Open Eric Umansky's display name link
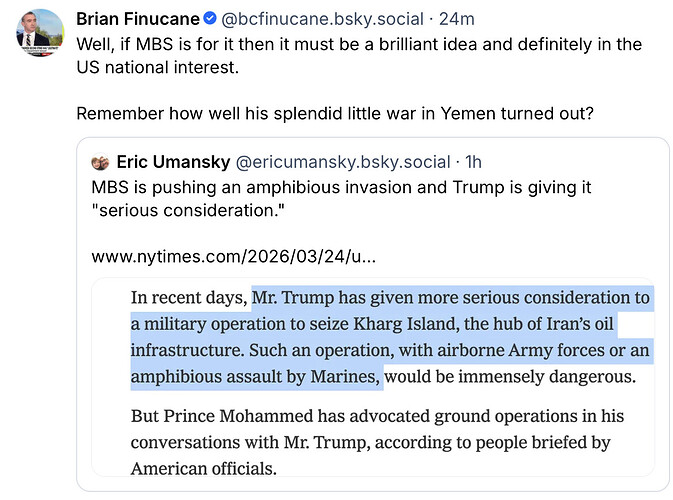Viewport: 673px width, 500px height. click(x=172, y=162)
